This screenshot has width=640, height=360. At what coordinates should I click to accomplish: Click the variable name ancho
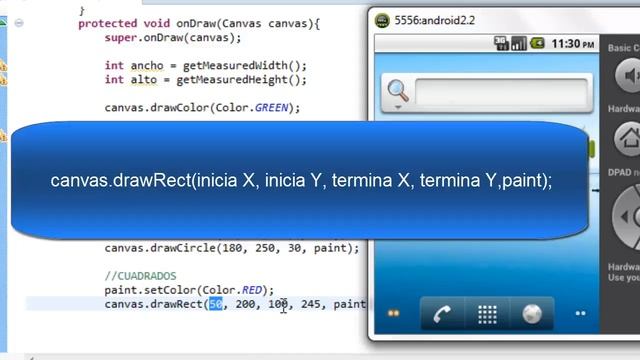click(147, 66)
